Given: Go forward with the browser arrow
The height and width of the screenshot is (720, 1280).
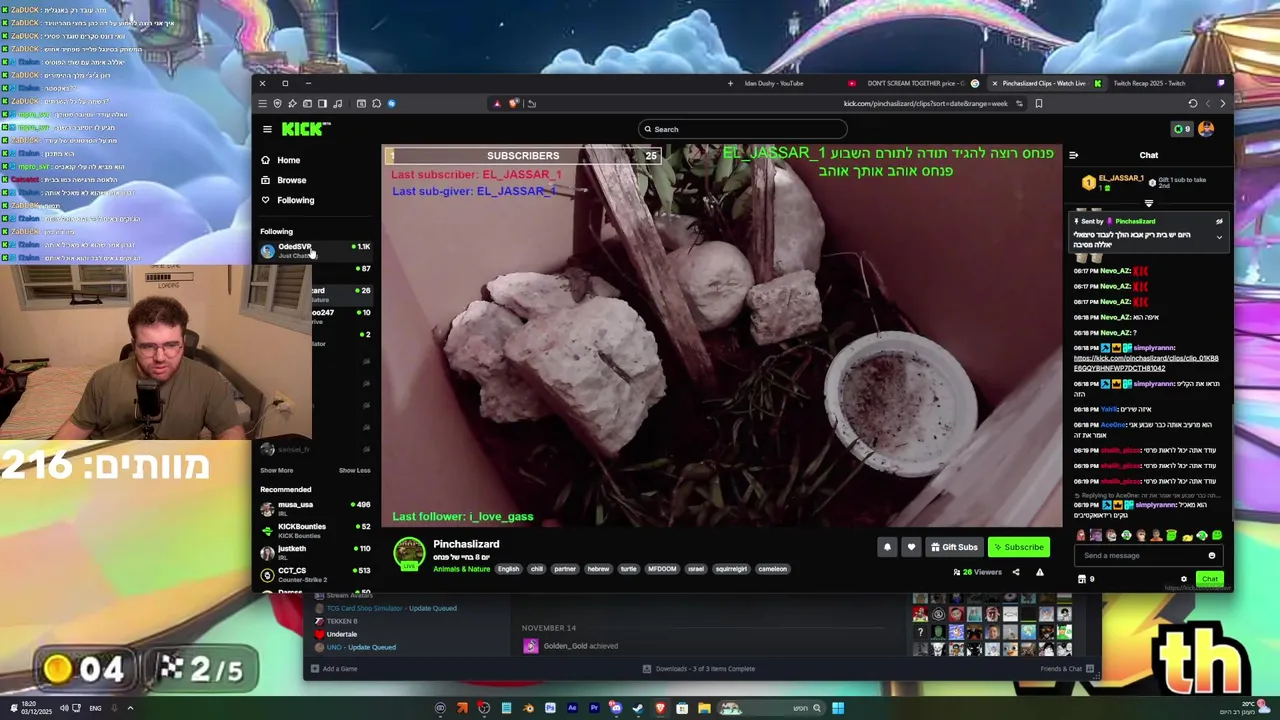Looking at the screenshot, I should 1222,103.
